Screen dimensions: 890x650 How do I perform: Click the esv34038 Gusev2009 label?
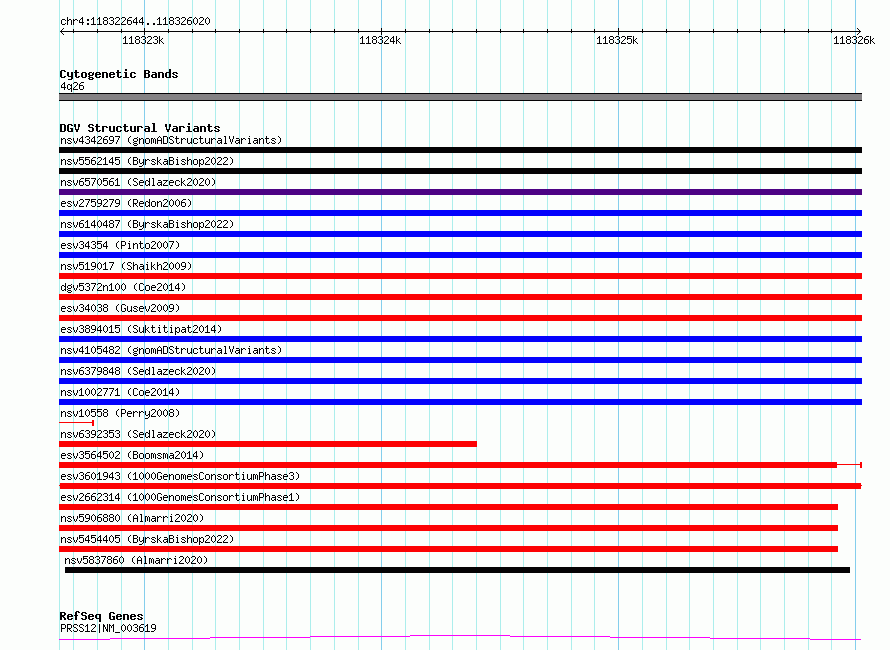pos(120,308)
